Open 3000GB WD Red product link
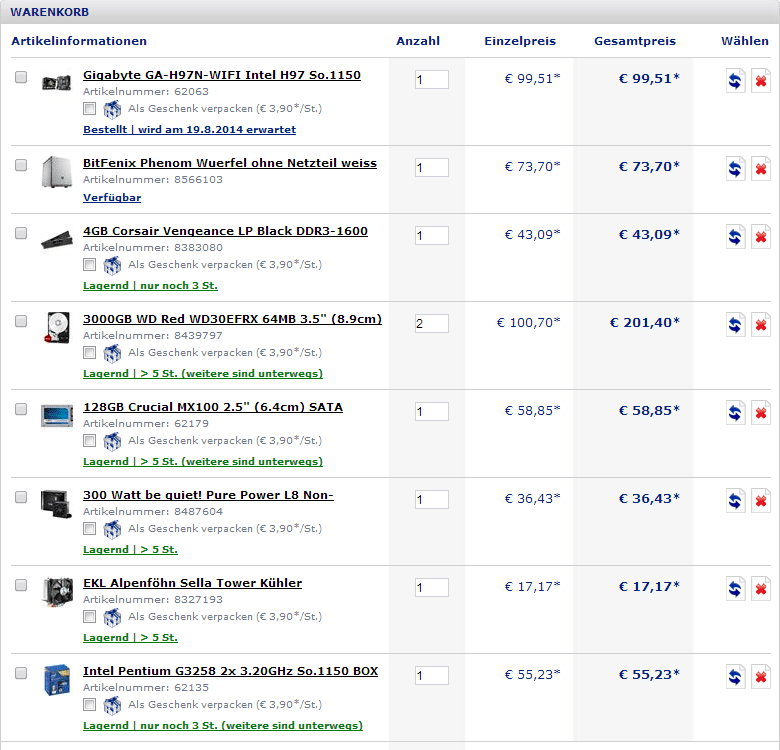 (x=232, y=319)
